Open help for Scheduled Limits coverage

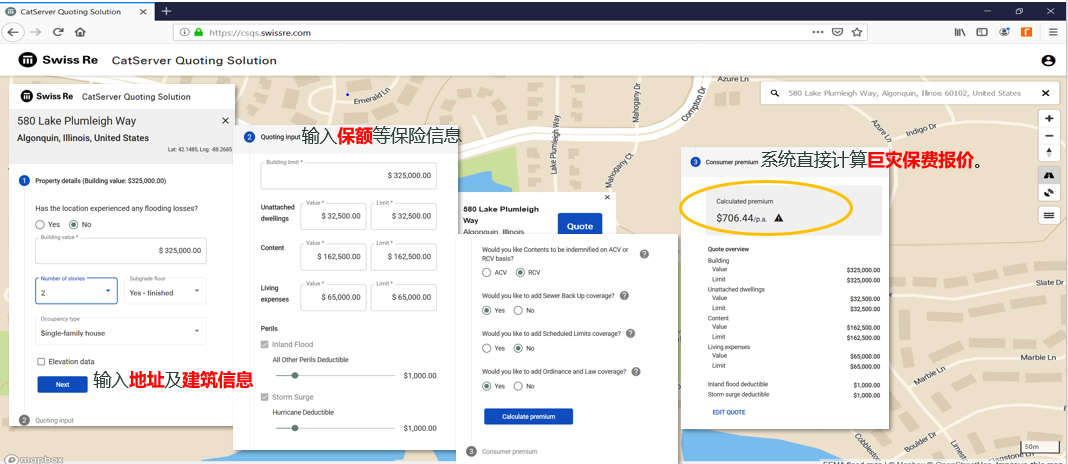click(631, 334)
